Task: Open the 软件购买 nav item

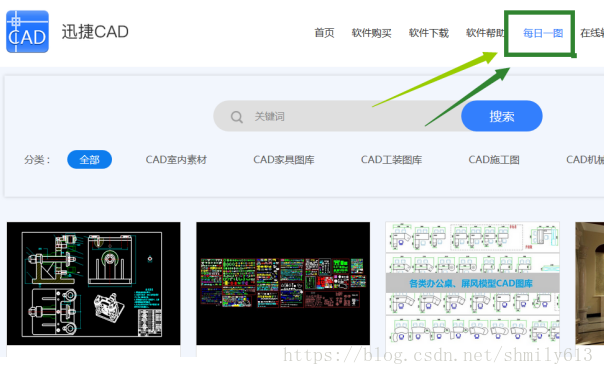Action: [371, 33]
